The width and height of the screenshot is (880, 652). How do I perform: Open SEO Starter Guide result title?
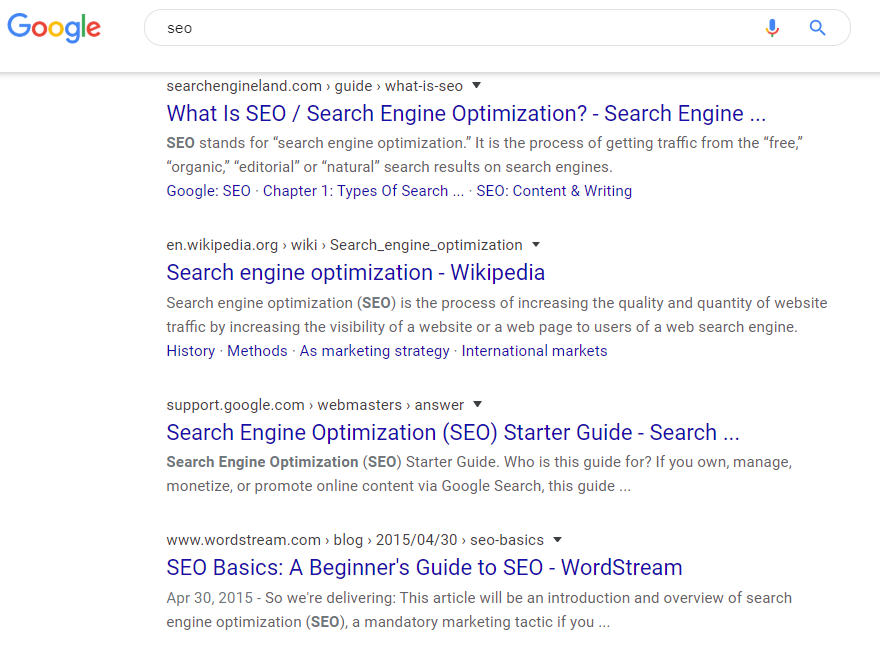[x=452, y=433]
